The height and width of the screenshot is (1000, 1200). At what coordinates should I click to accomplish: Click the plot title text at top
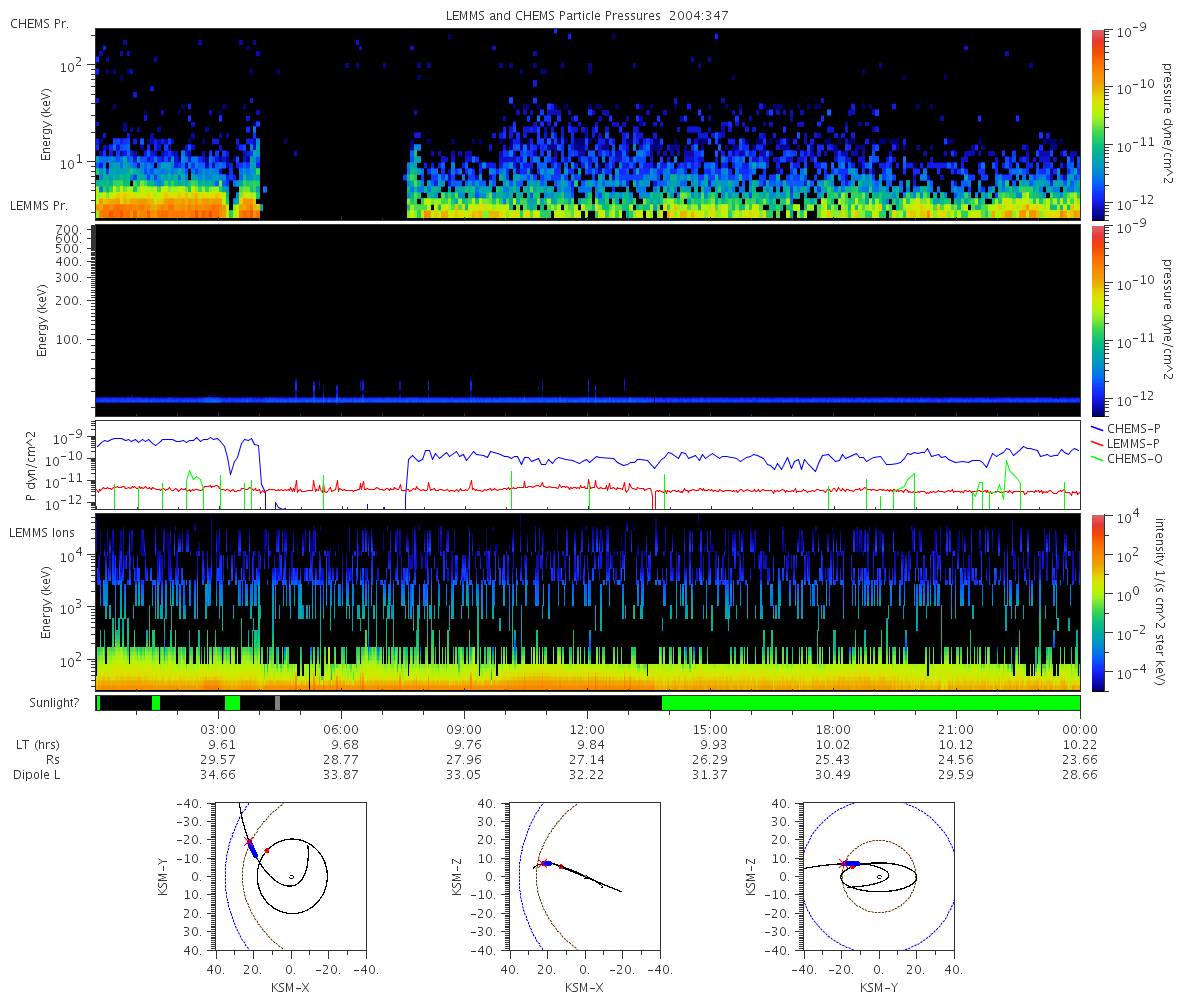(588, 17)
